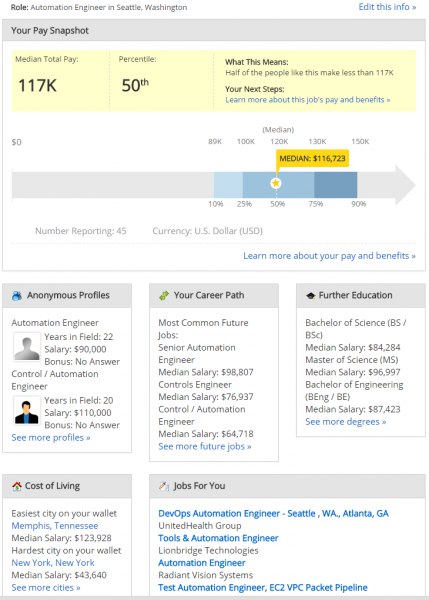
Task: Click See more future jobs link
Action: [205, 446]
